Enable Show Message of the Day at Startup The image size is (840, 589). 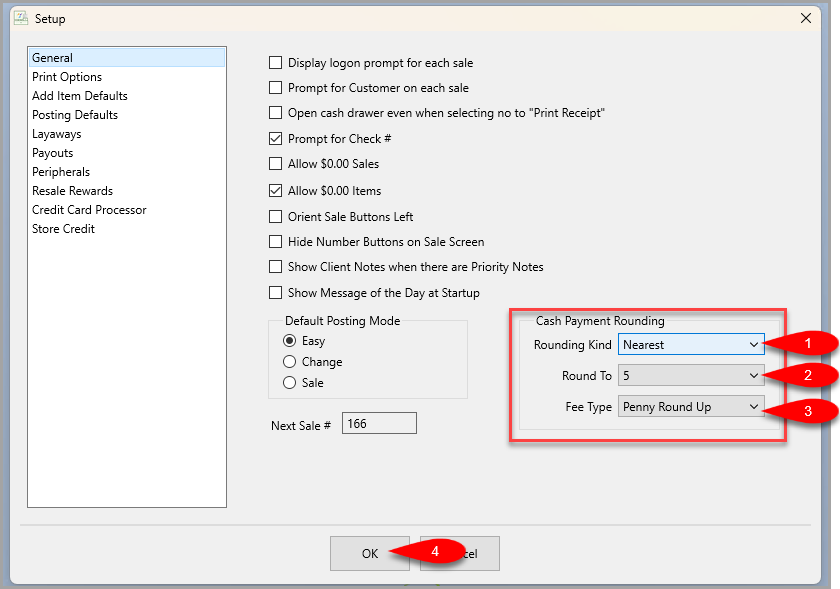pyautogui.click(x=275, y=293)
